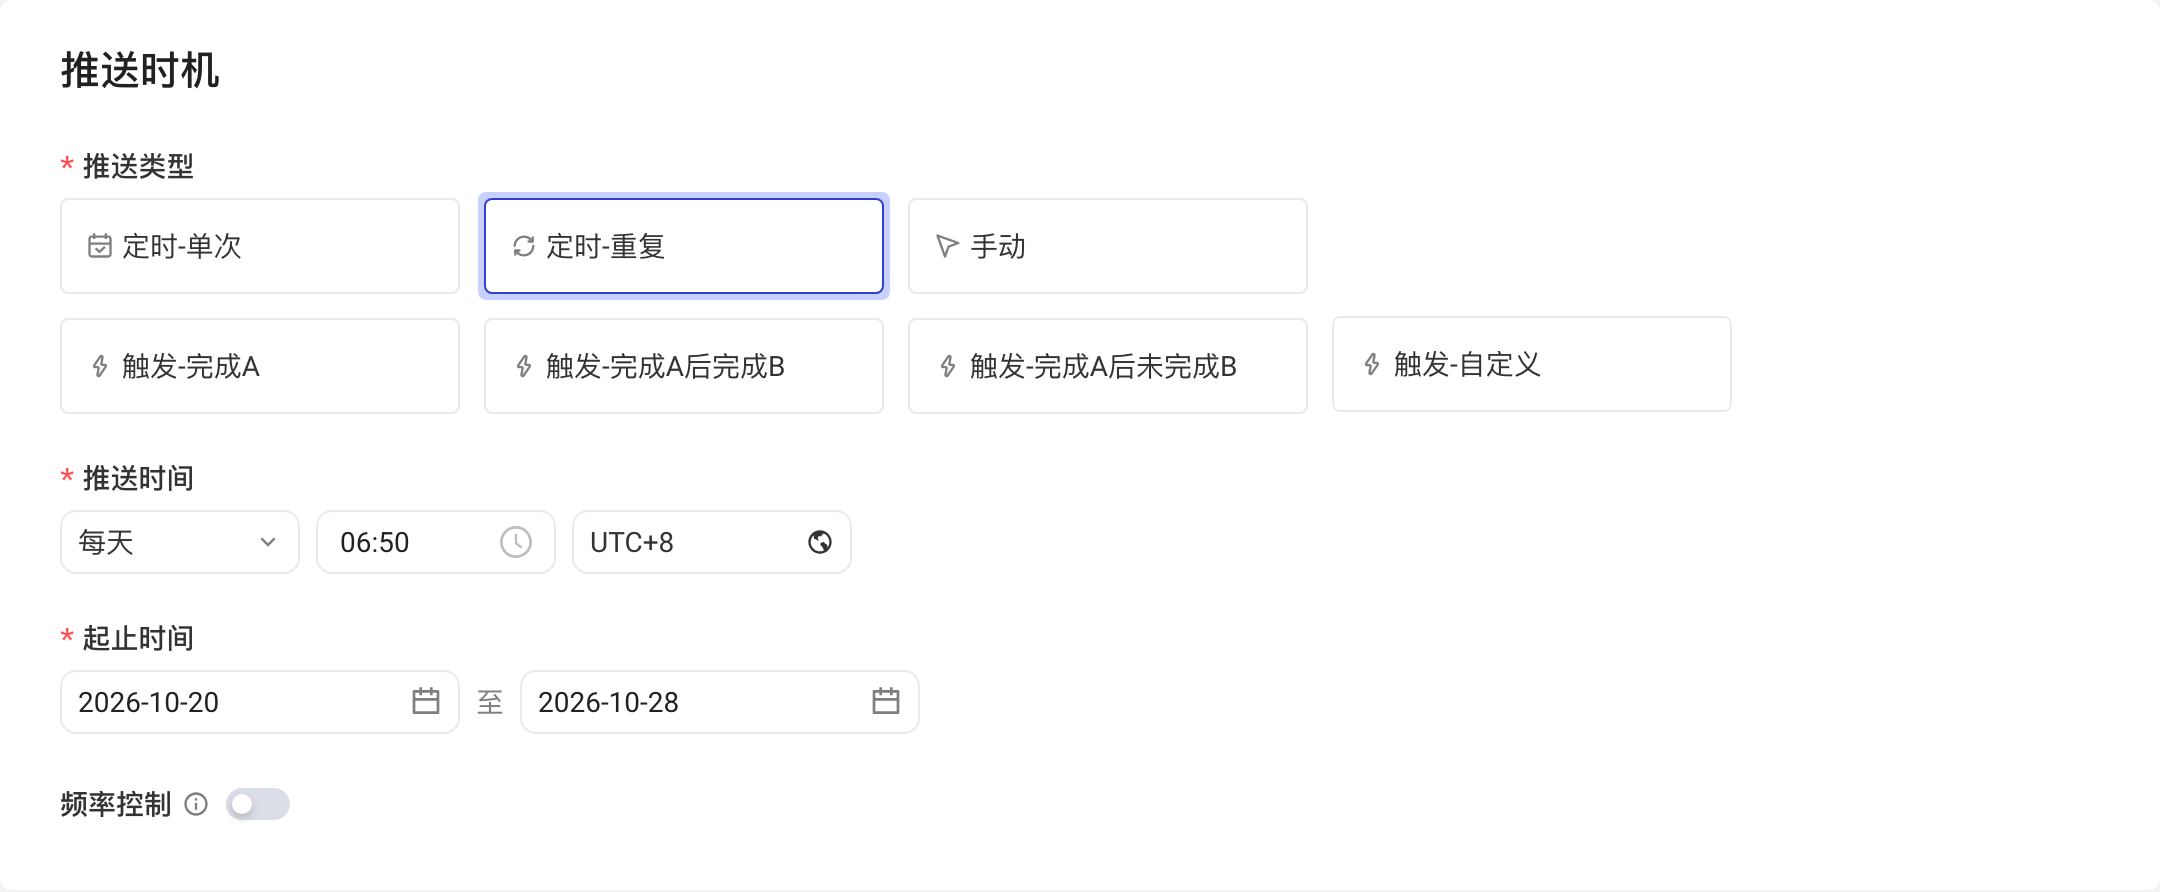Click the 06:50 time input
The width and height of the screenshot is (2160, 892).
click(x=436, y=542)
